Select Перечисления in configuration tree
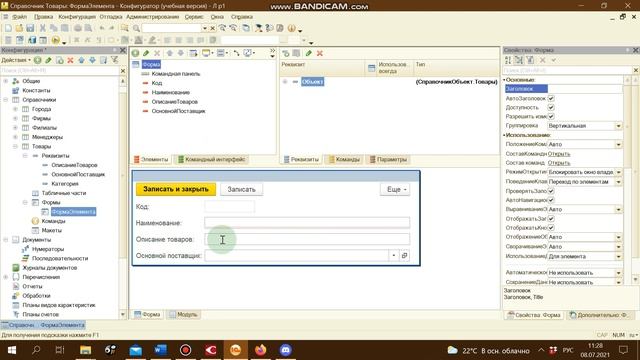This screenshot has height=360, width=640. 41,277
